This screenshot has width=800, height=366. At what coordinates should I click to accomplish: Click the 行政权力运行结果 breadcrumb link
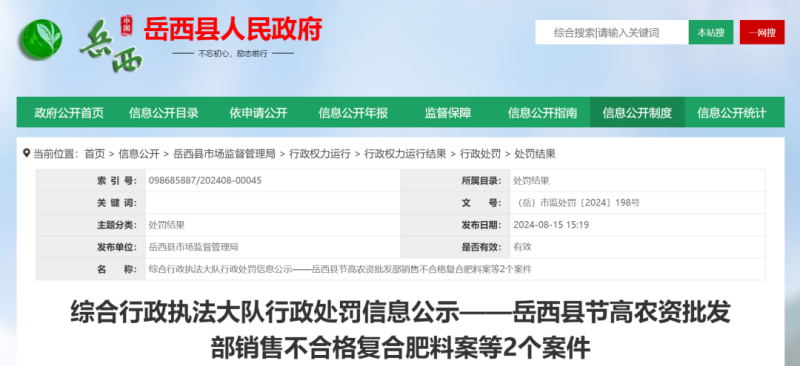pyautogui.click(x=405, y=154)
